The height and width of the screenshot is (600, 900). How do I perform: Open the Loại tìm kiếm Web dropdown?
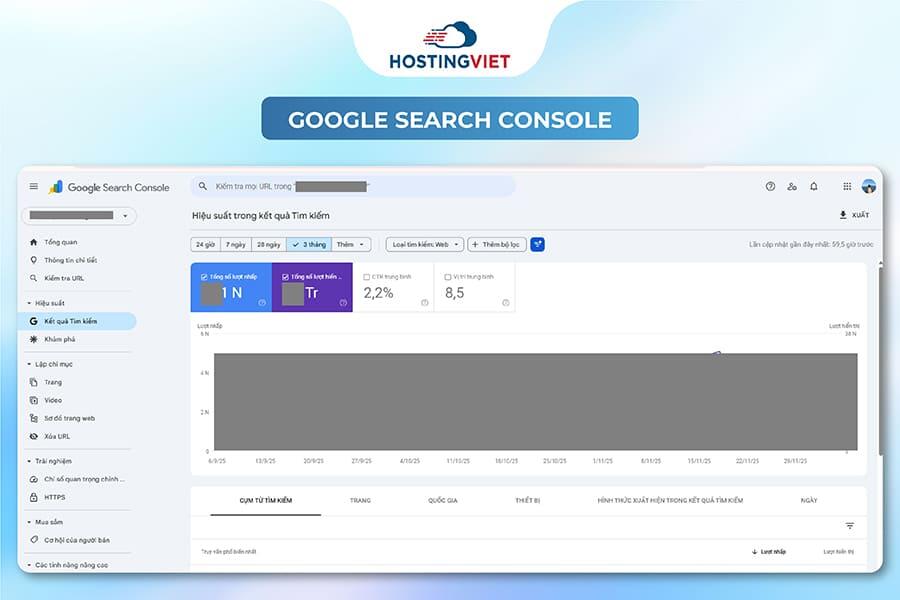[420, 243]
